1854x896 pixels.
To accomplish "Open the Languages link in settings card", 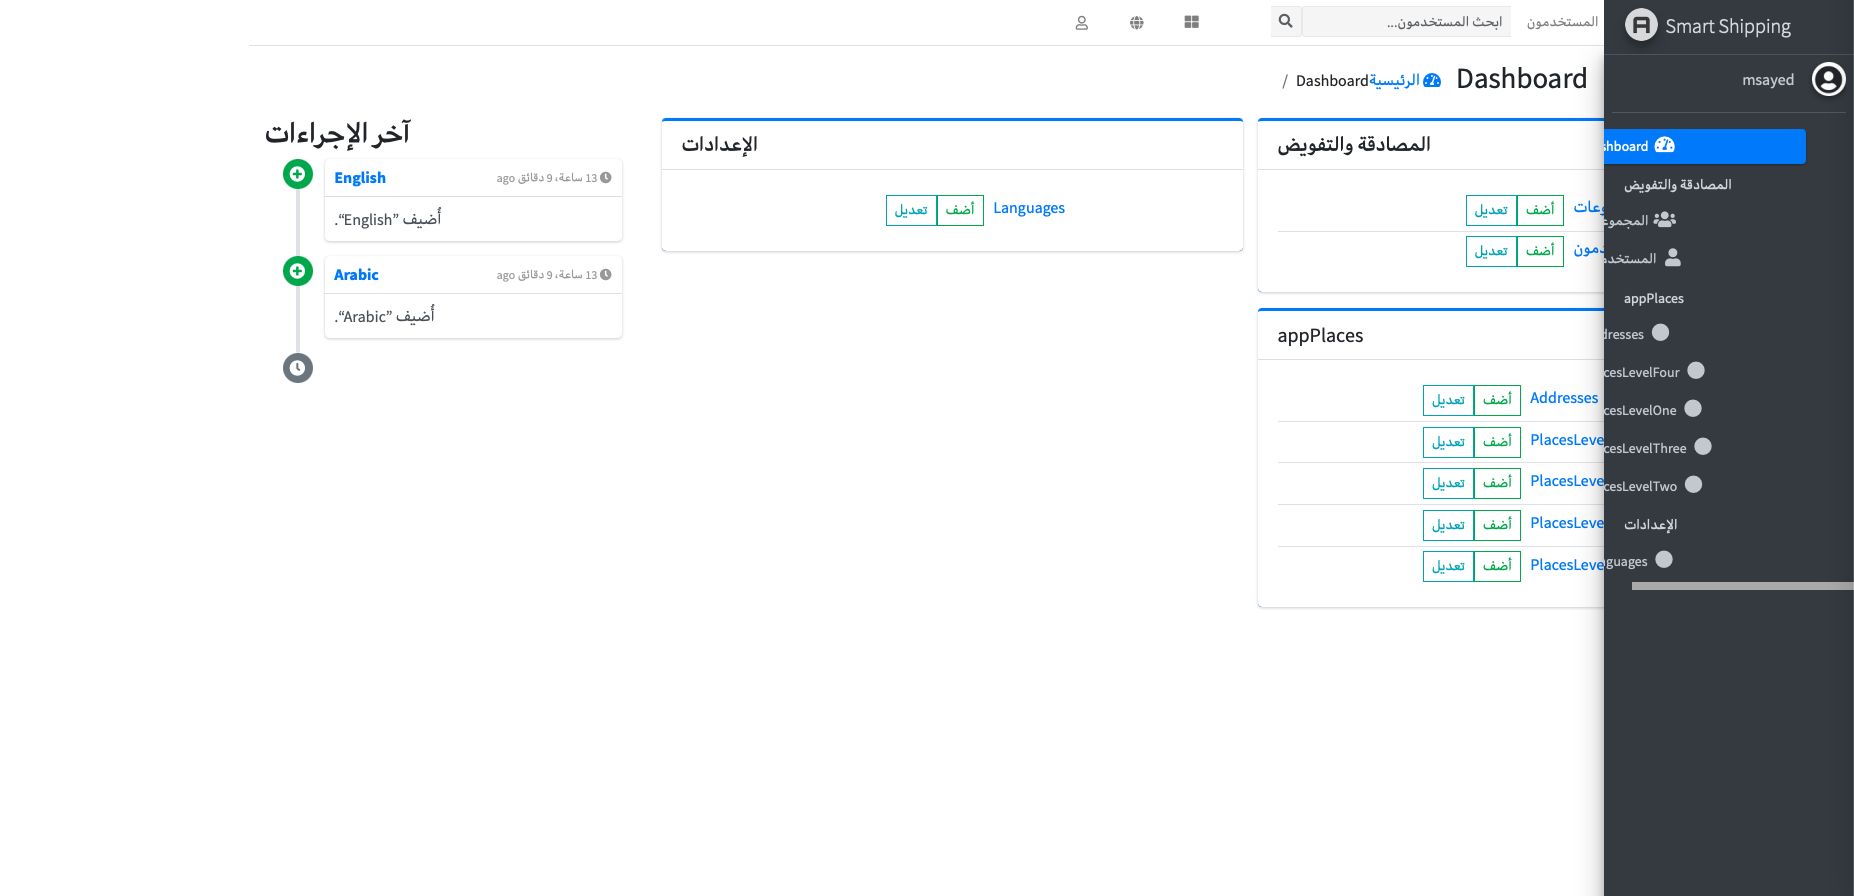I will (1029, 208).
